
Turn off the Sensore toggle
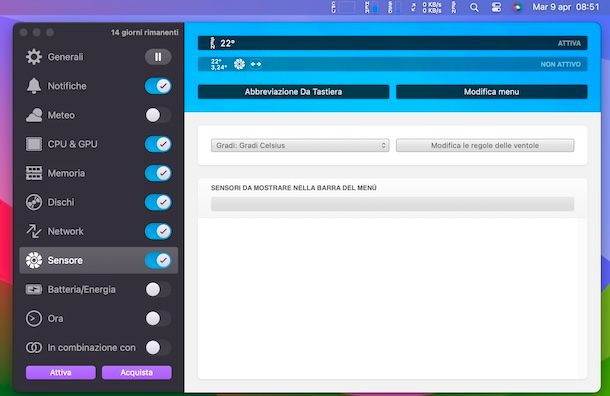pos(158,260)
